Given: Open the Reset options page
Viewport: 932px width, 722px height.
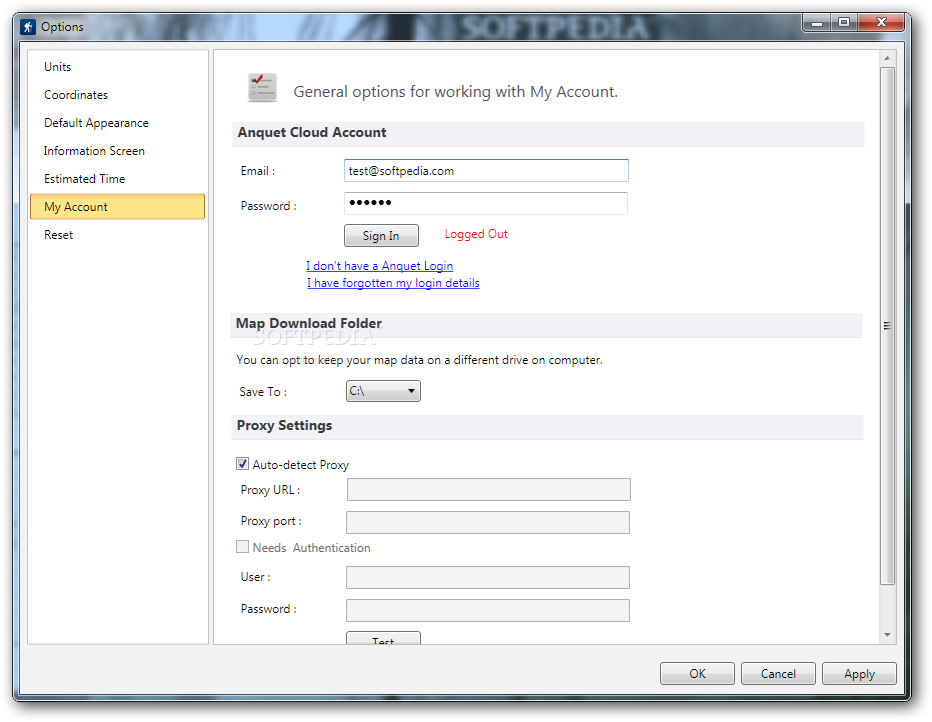Looking at the screenshot, I should [58, 234].
